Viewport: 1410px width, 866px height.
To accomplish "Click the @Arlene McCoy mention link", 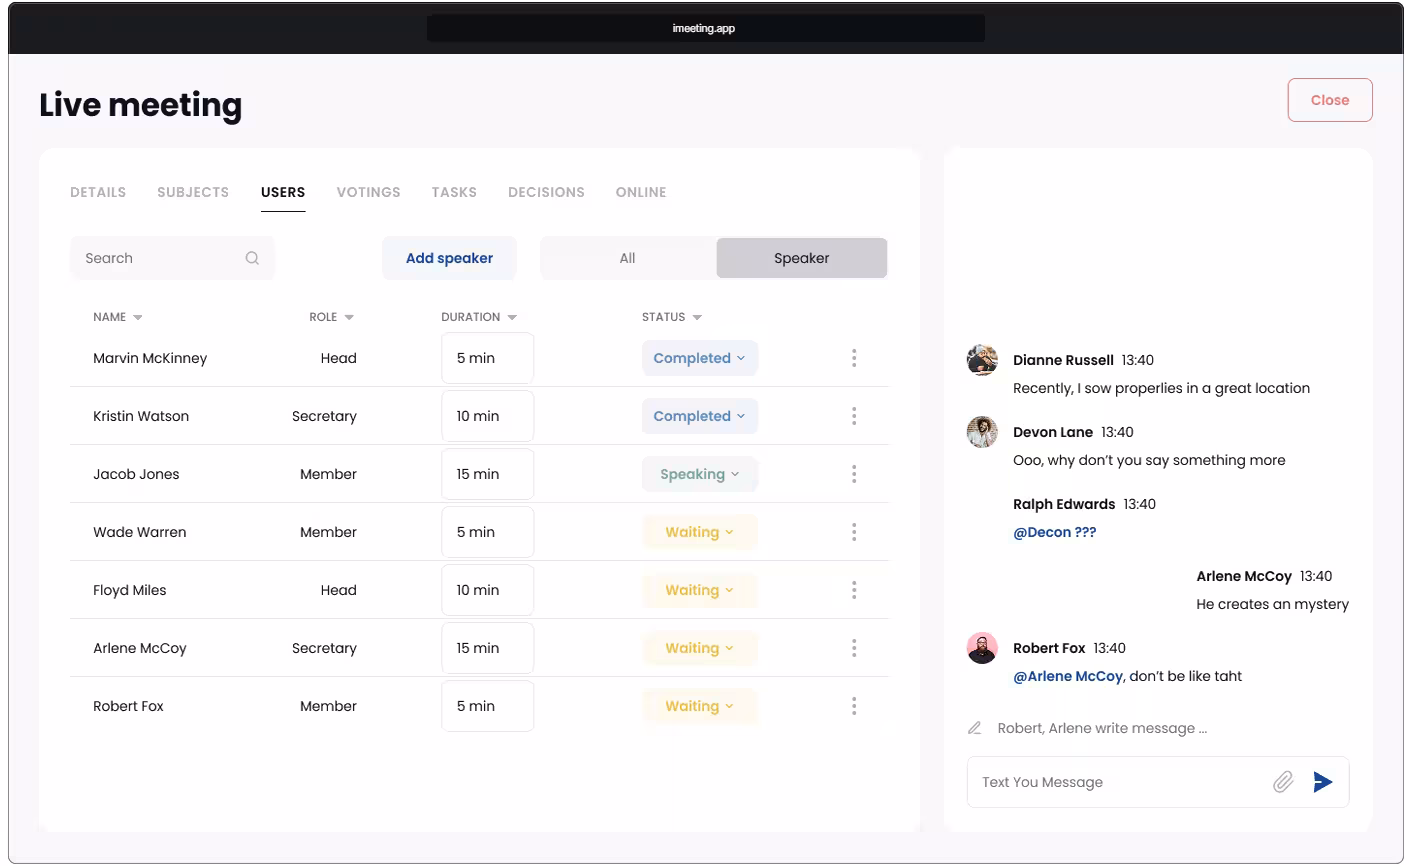I will 1068,676.
